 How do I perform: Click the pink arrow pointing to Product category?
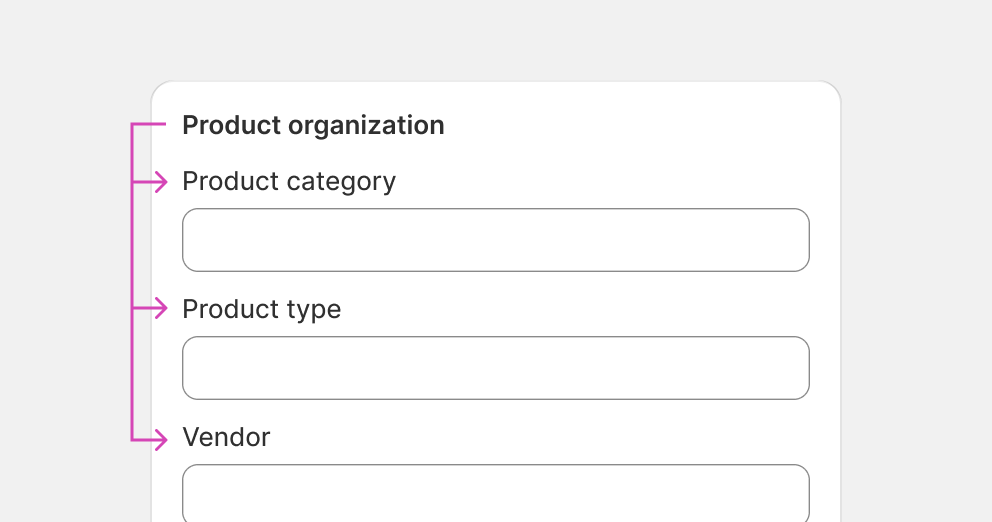click(150, 182)
